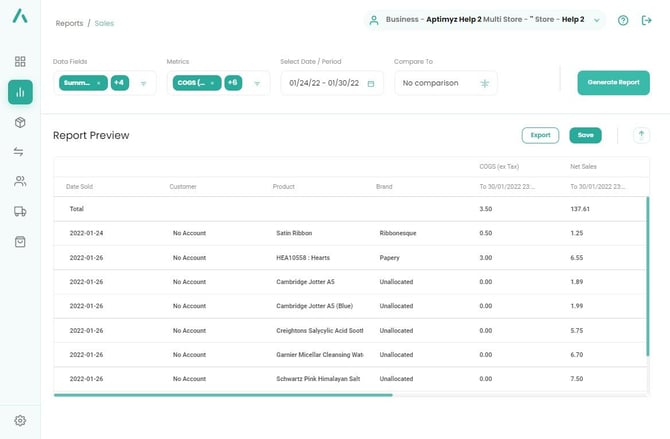
Task: Click the logout icon at top right
Action: click(x=647, y=20)
